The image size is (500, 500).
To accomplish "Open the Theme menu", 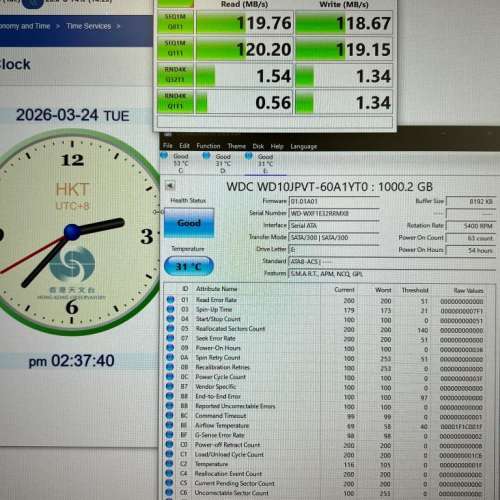I will (x=237, y=146).
